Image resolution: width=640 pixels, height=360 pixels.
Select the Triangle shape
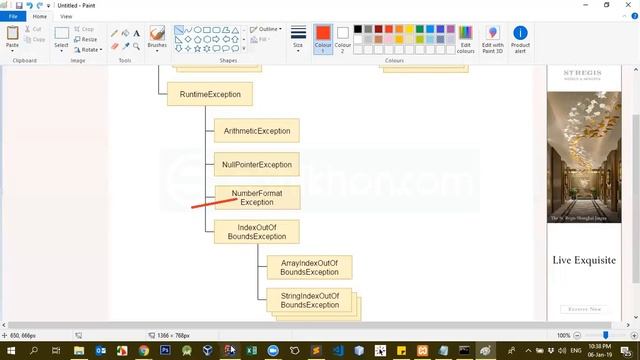(235, 30)
